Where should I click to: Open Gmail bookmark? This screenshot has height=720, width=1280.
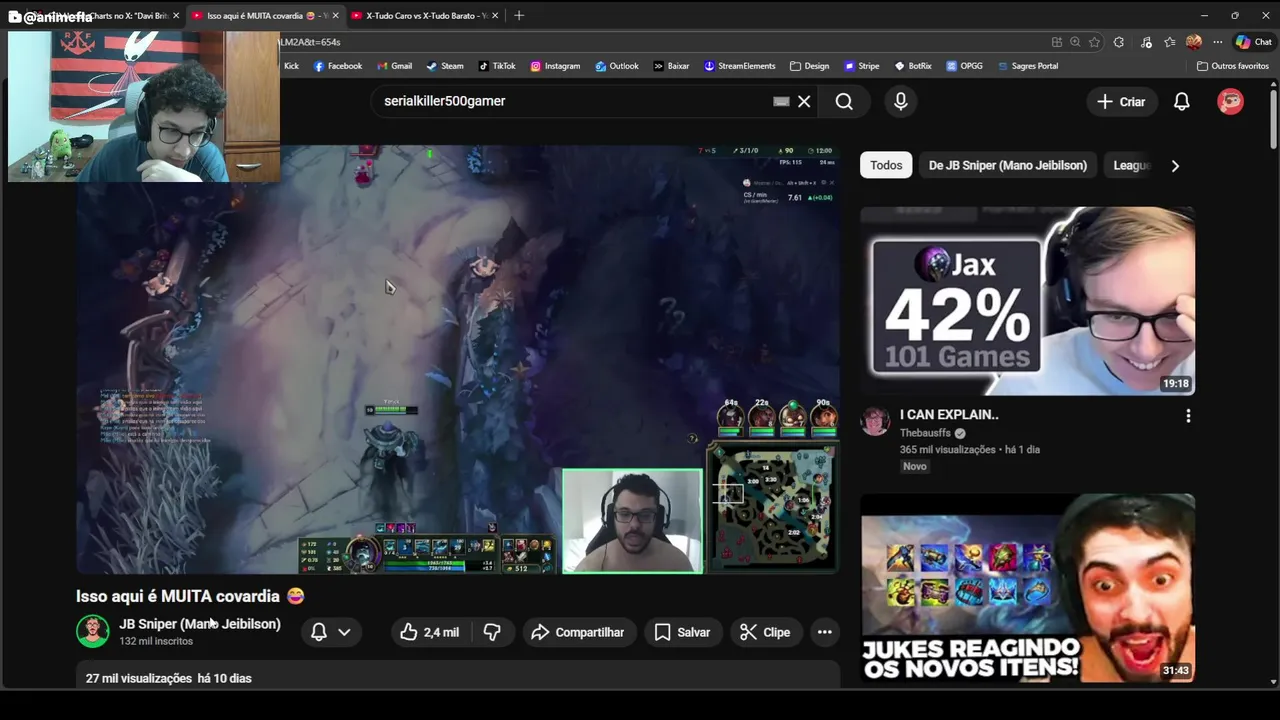[x=394, y=66]
